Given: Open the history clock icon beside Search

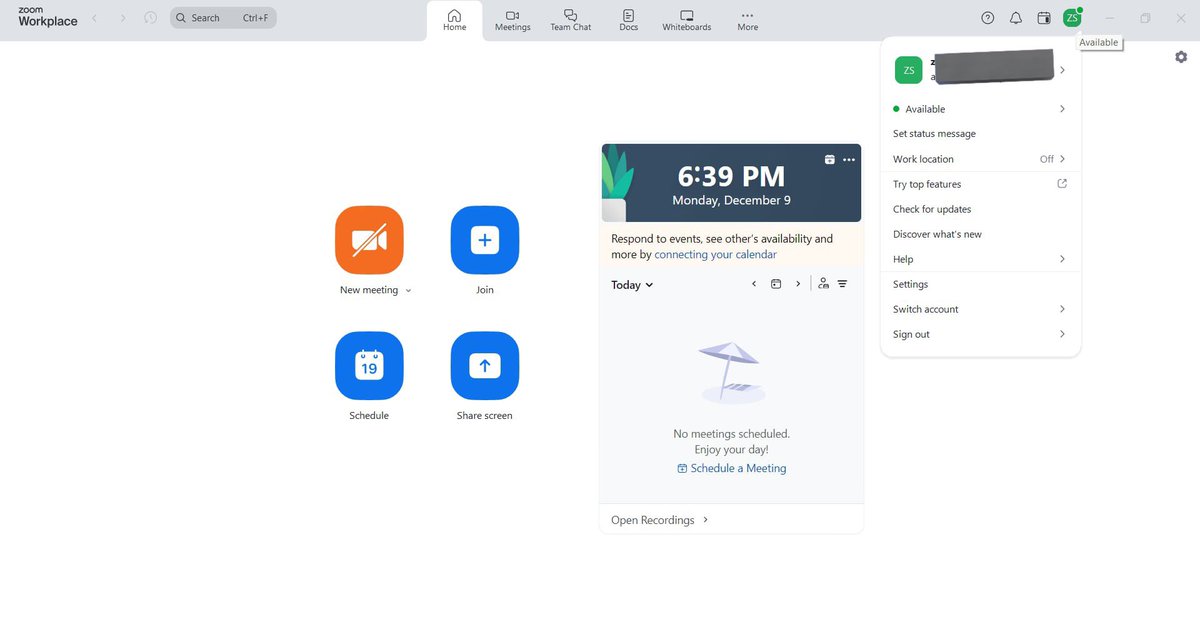Looking at the screenshot, I should point(151,18).
